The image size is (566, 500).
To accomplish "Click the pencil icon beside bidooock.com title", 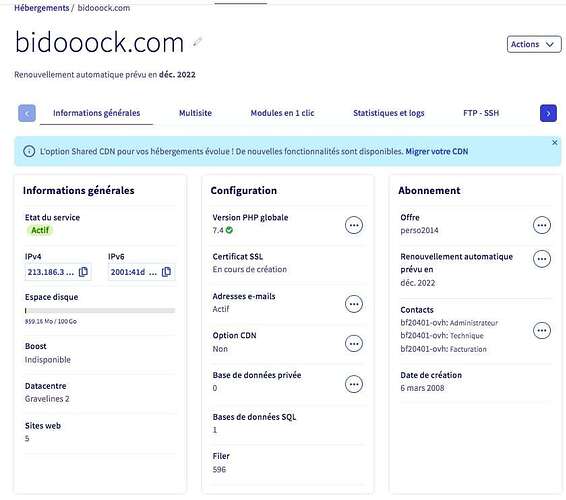I will pos(197,42).
